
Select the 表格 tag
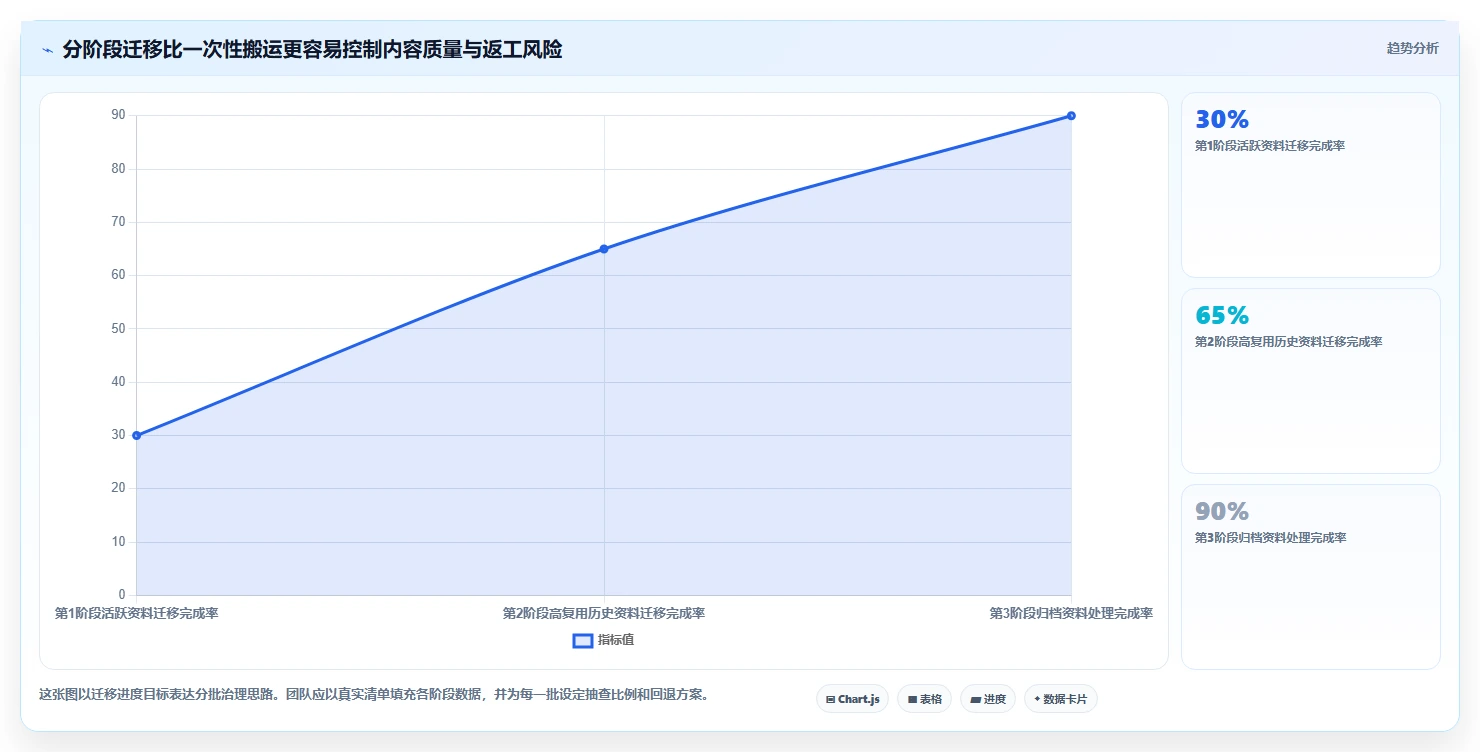click(x=924, y=699)
